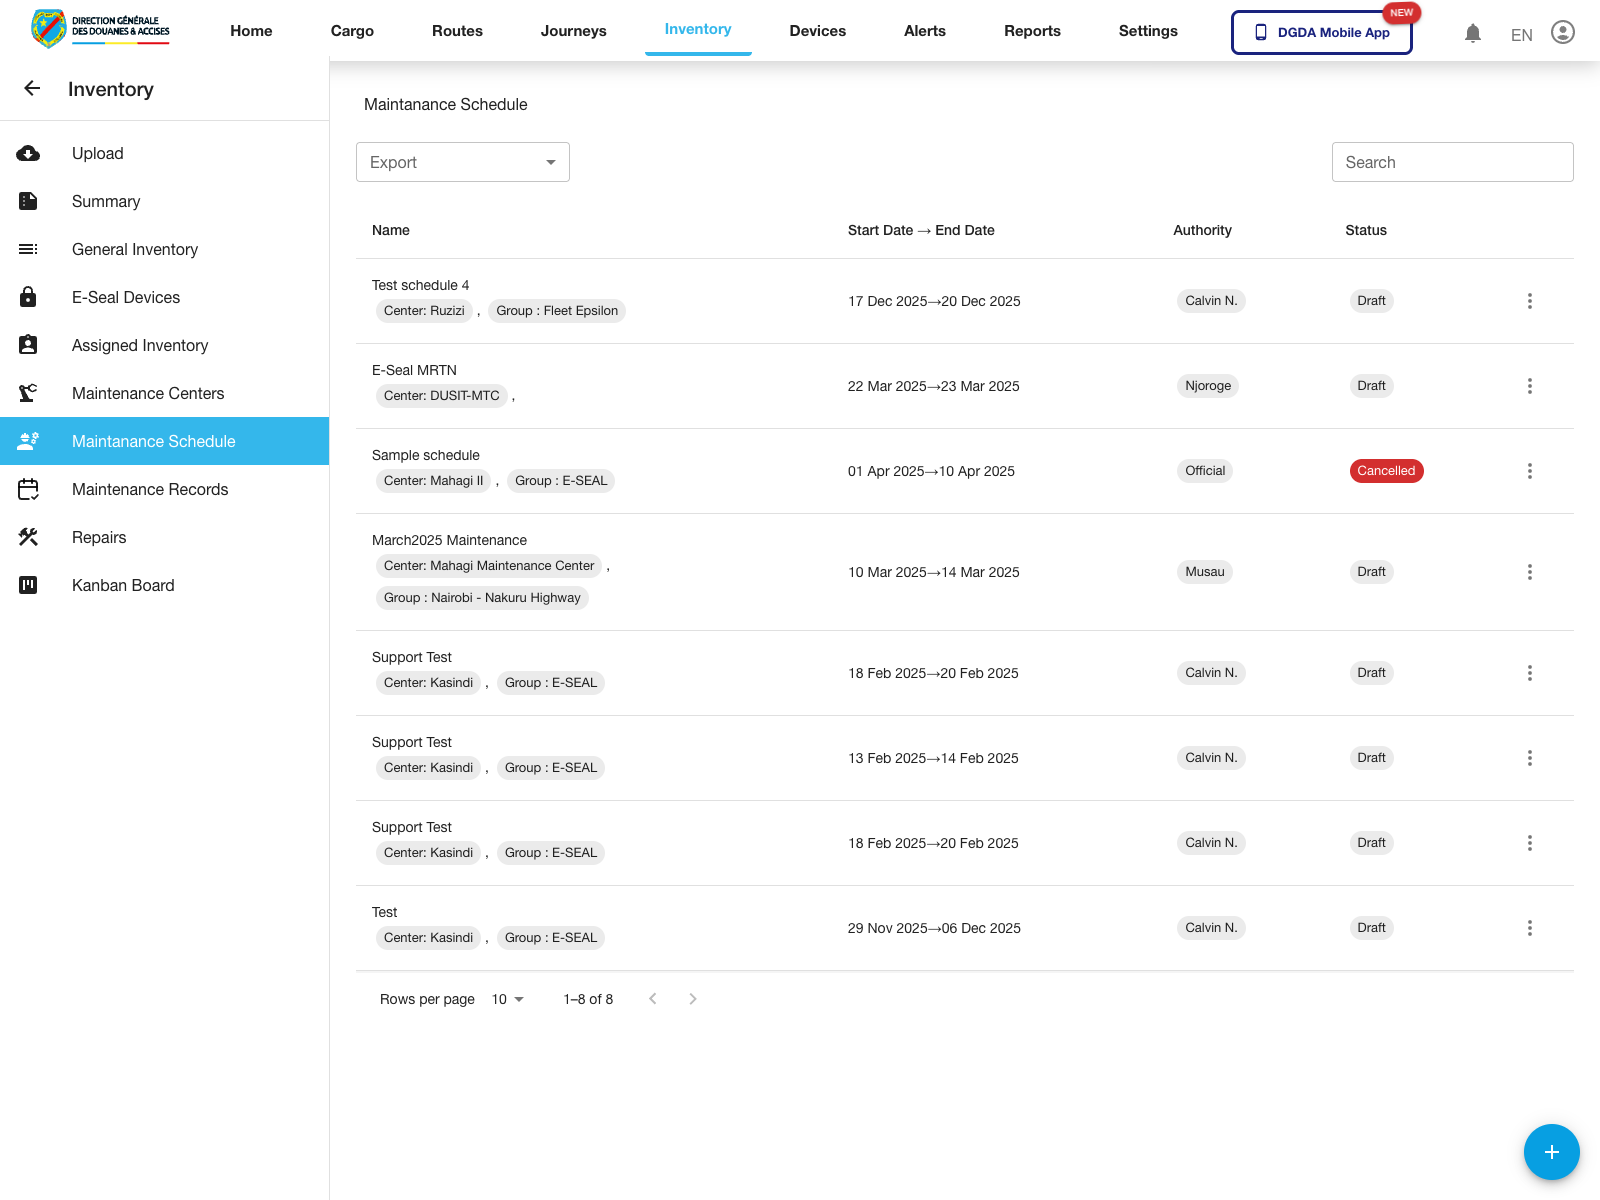
Task: Go to the Devices tab
Action: pos(817,31)
